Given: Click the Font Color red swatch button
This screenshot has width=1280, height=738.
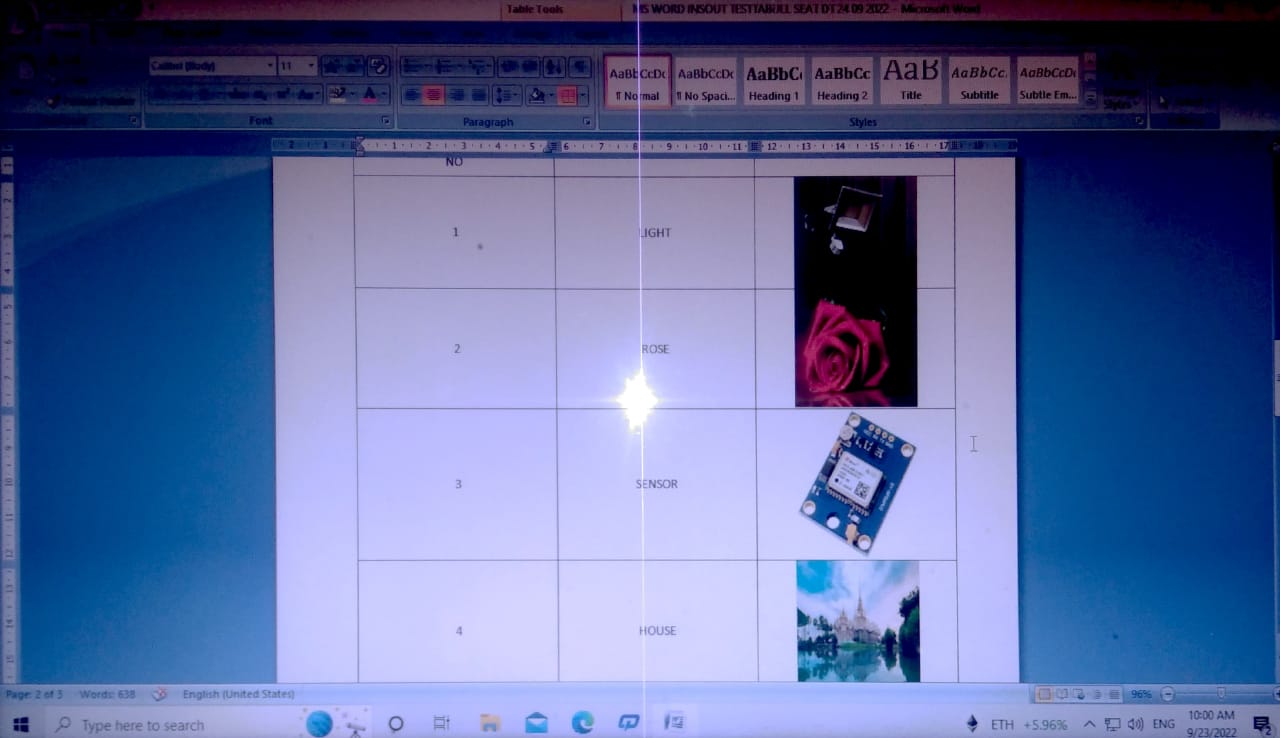Looking at the screenshot, I should pyautogui.click(x=370, y=96).
